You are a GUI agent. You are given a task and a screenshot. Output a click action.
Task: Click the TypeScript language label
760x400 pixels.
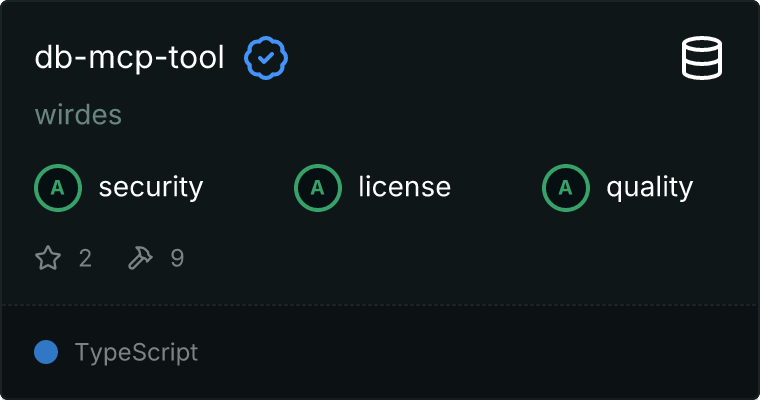[x=136, y=352]
